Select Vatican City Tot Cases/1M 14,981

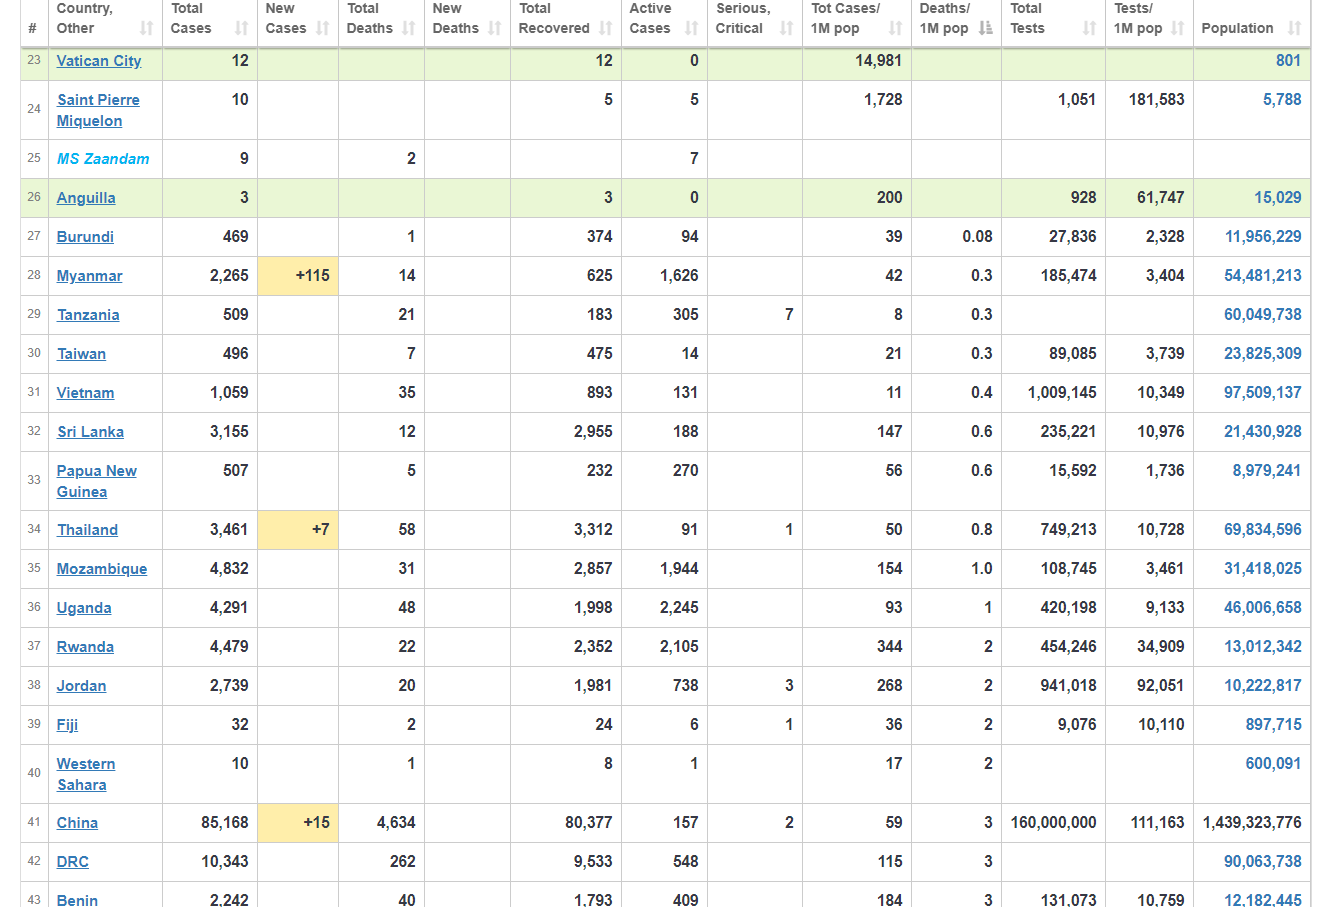point(857,61)
